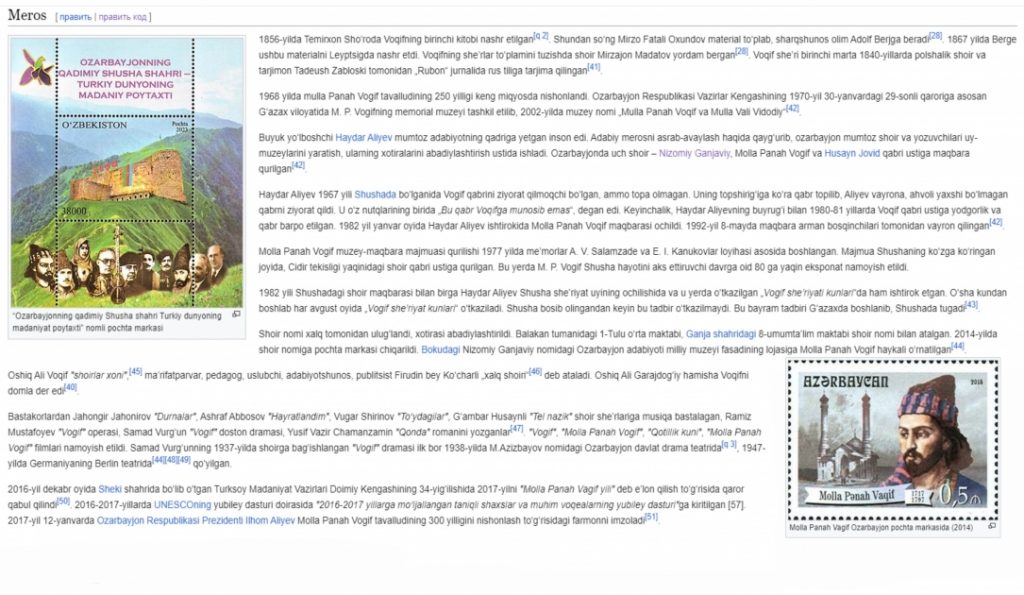Click footnote [44] after 'haykali o'rnatilgan'
The image size is (1024, 595).
957,346
